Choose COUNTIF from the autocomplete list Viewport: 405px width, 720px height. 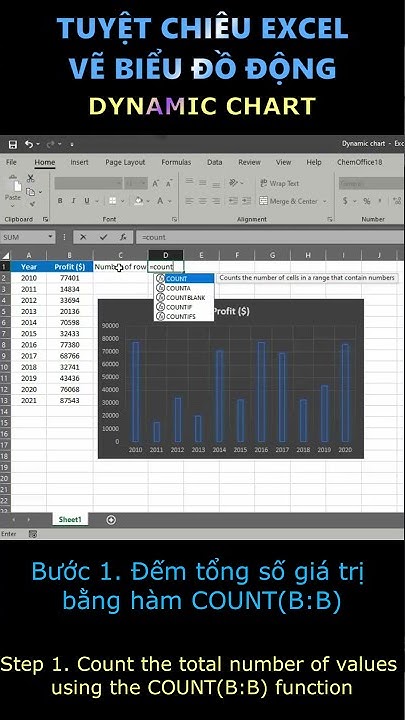pos(184,307)
